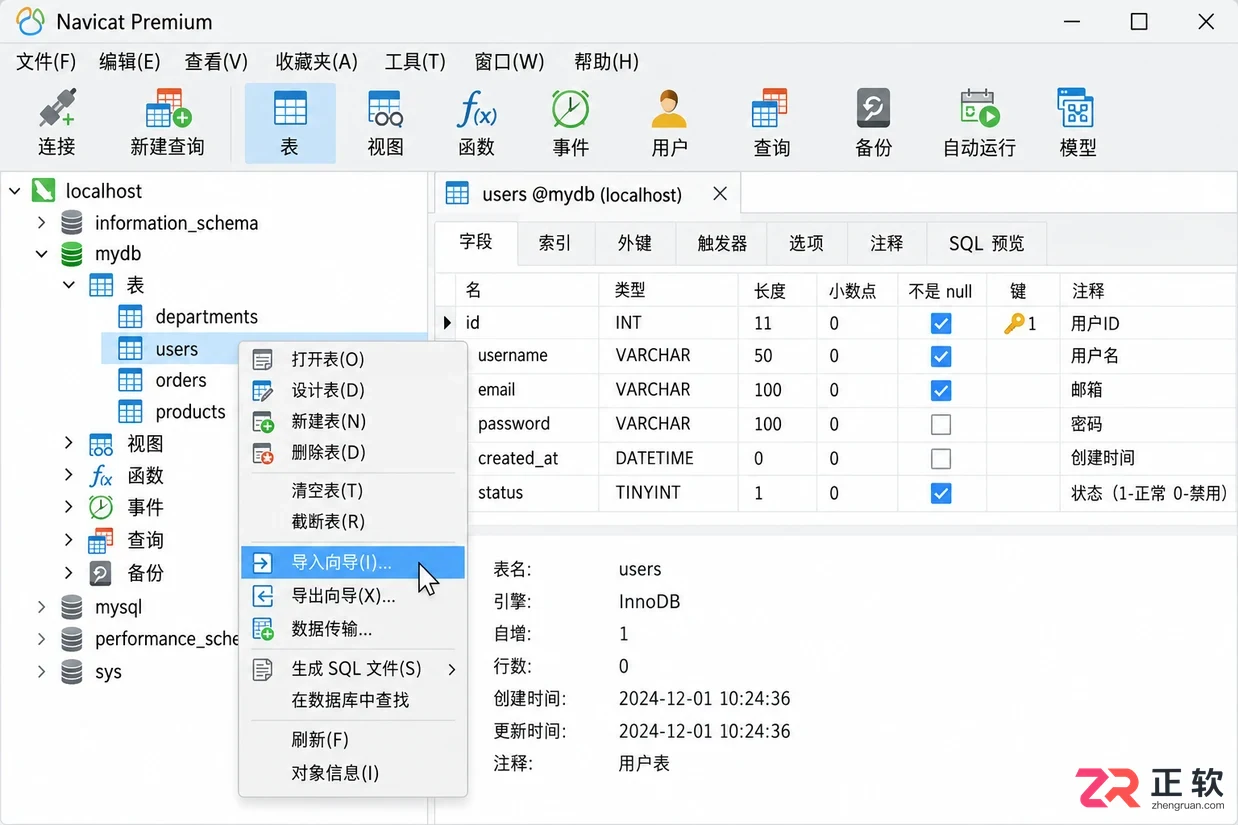Toggle 不是 null checkbox for created_at

[940, 459]
